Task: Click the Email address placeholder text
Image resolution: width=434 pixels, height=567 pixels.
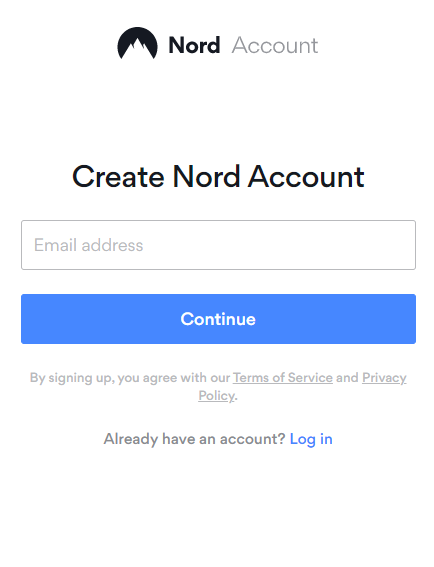Action: tap(89, 245)
